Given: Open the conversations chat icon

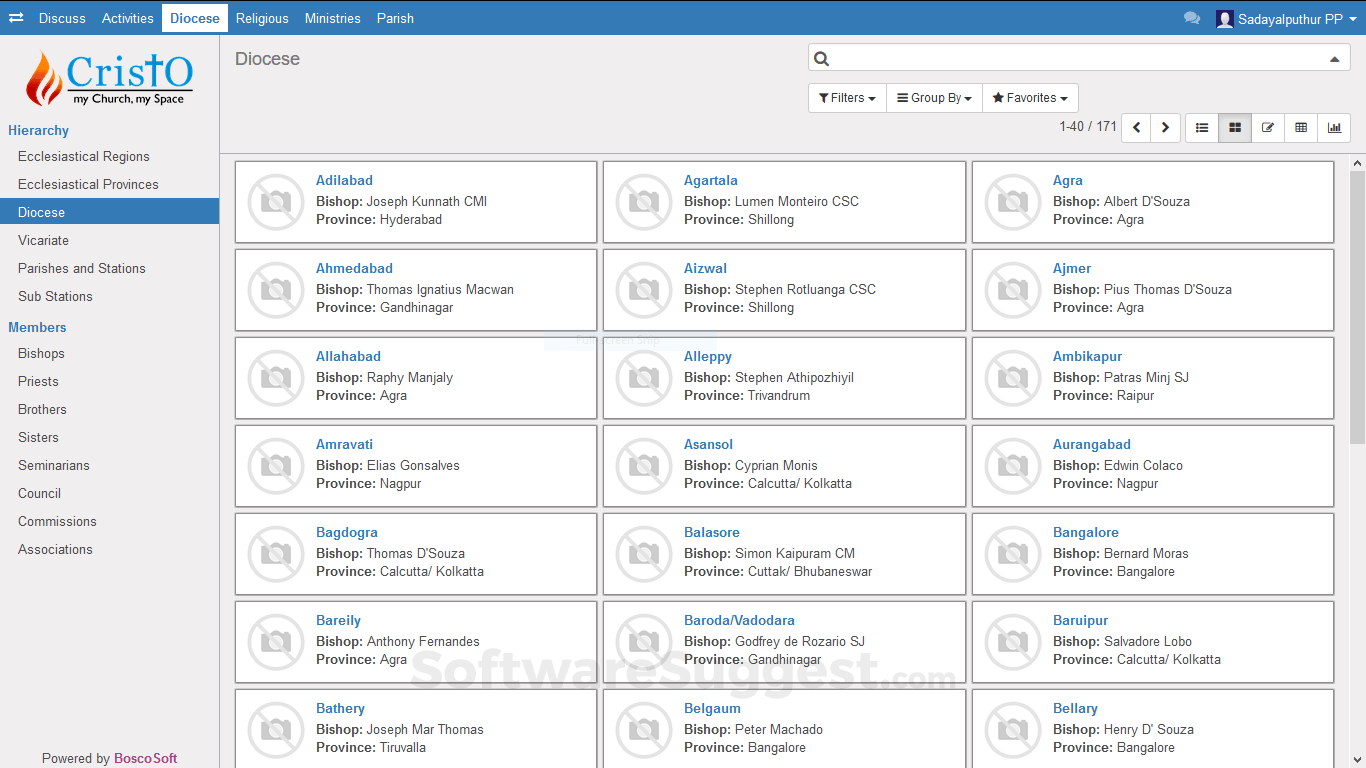Looking at the screenshot, I should [x=1191, y=18].
